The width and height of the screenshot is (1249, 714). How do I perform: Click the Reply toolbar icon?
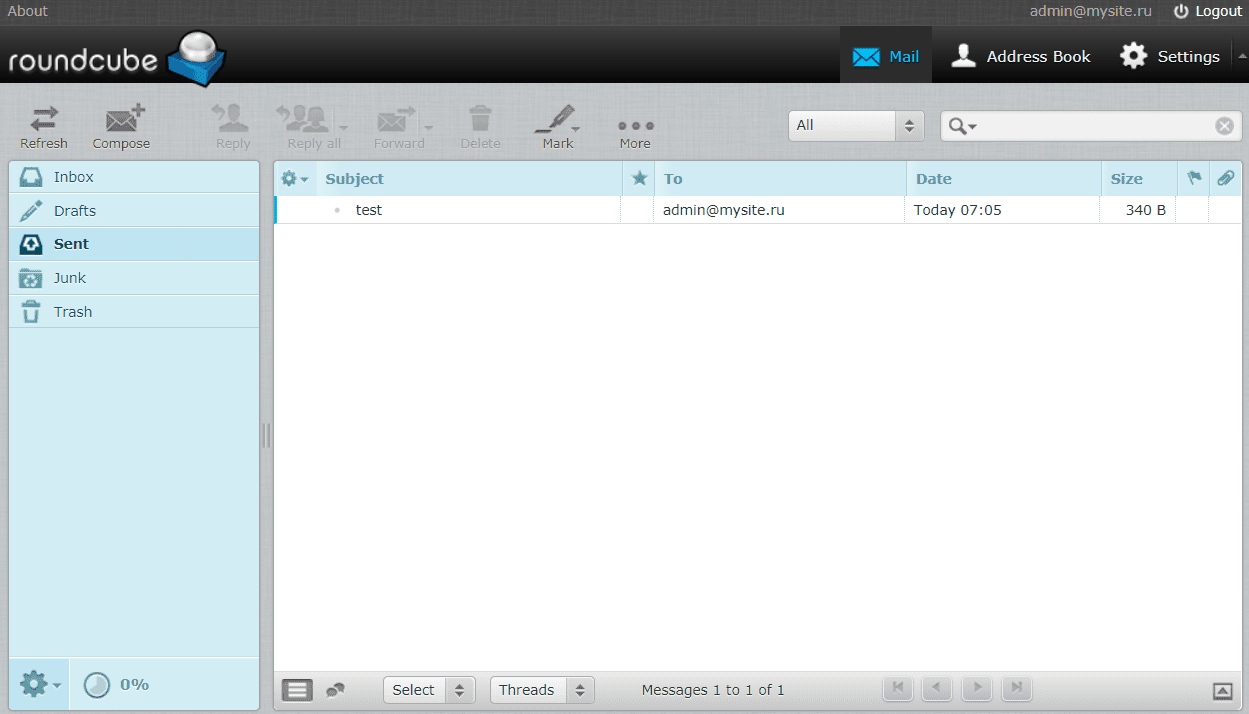click(x=233, y=127)
